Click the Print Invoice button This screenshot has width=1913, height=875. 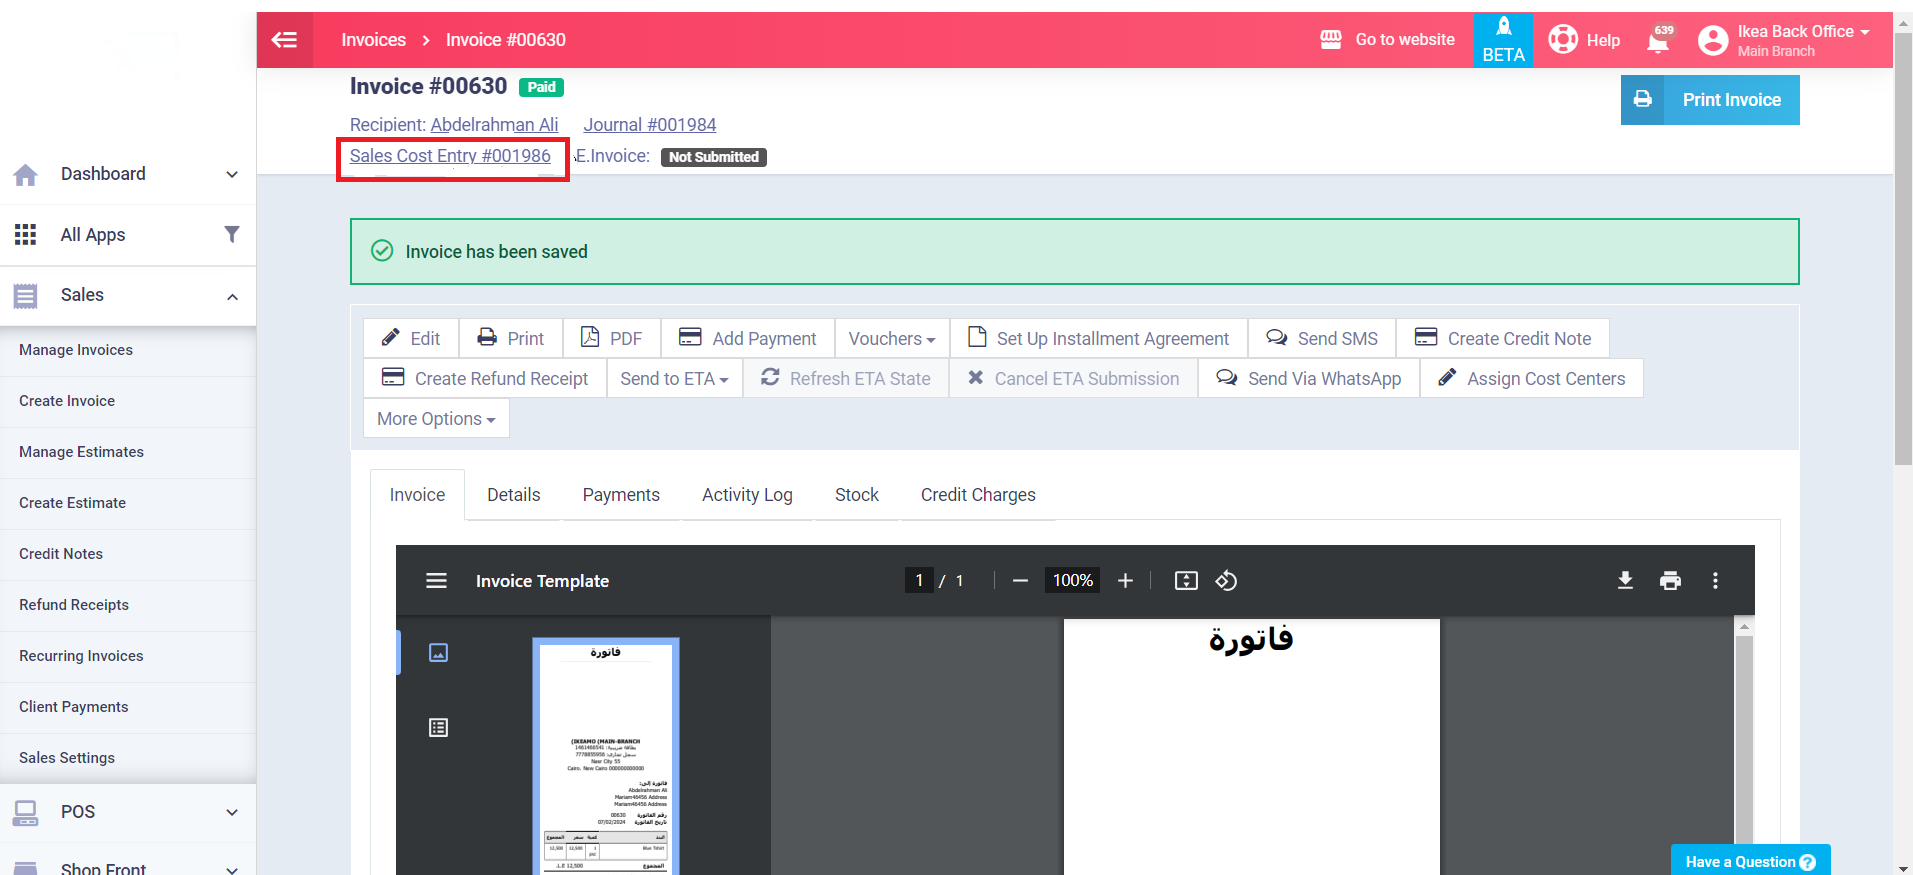[1710, 100]
